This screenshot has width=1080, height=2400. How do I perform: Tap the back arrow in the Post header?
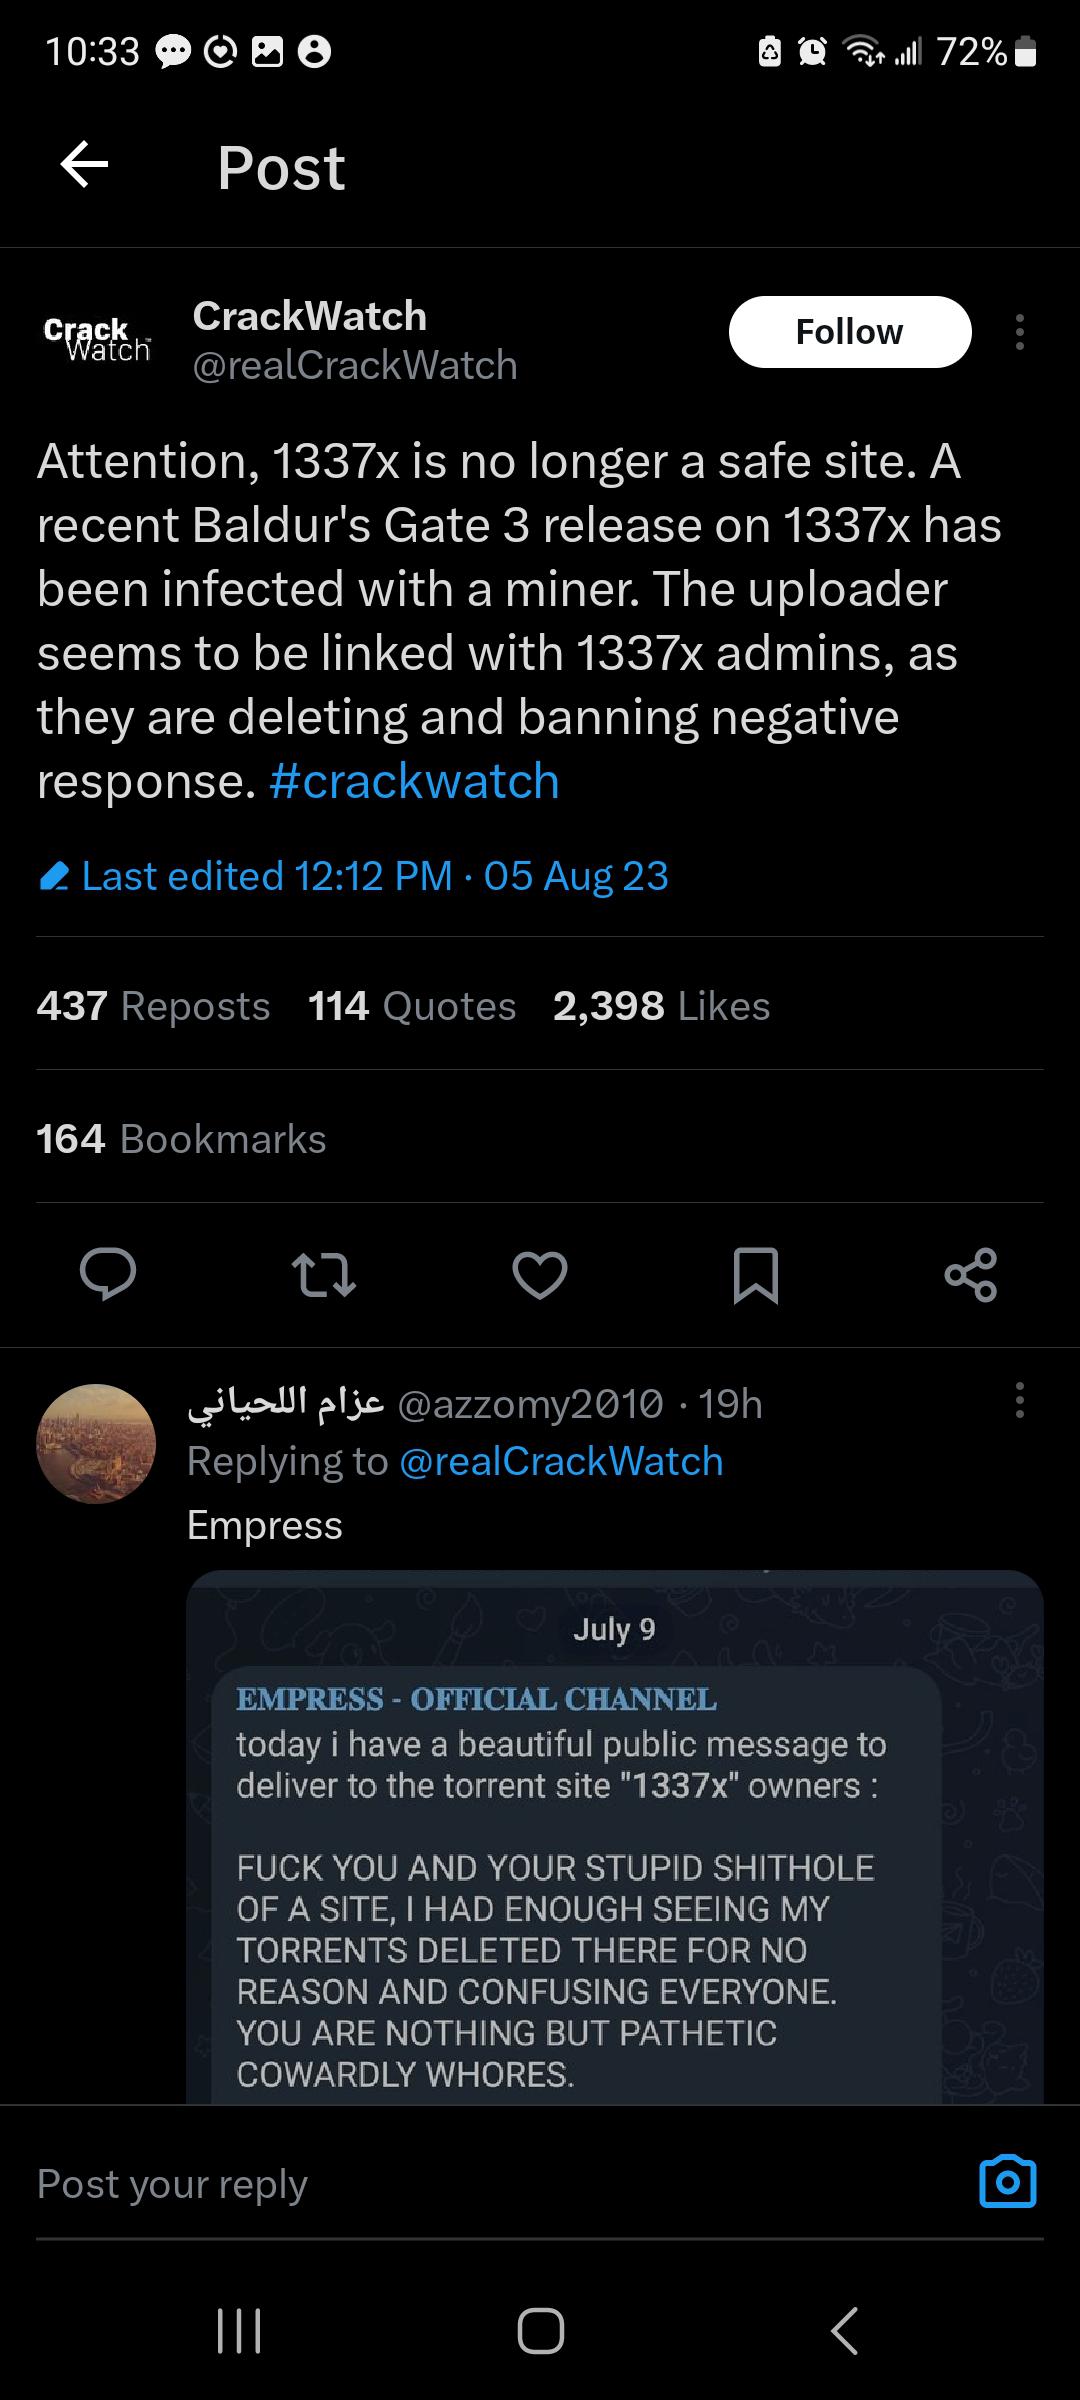coord(84,165)
